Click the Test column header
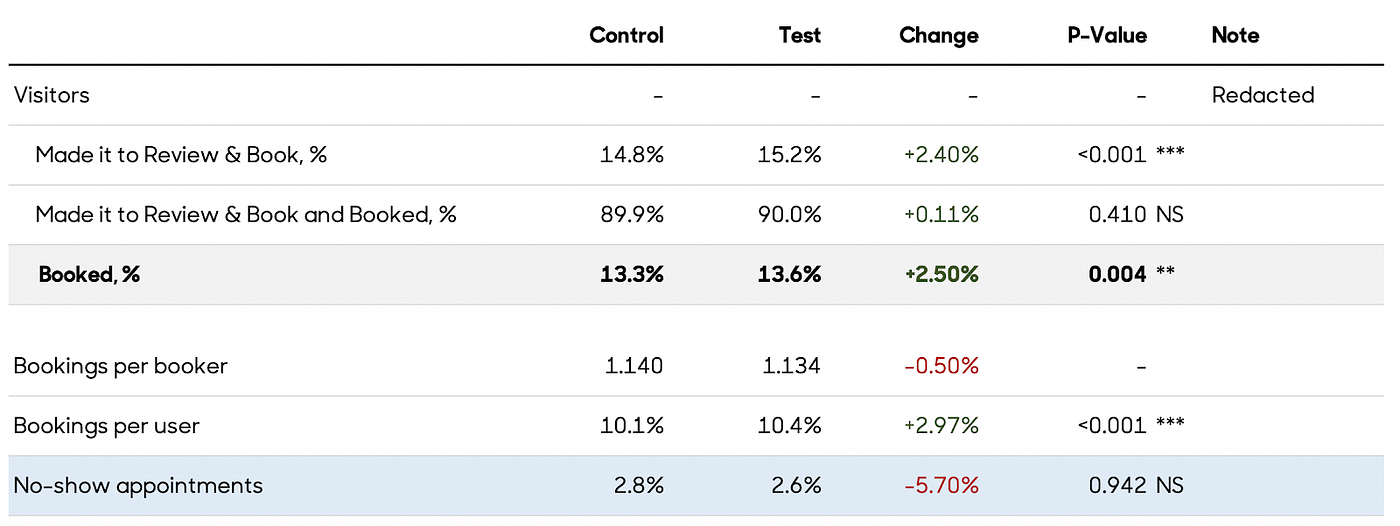The image size is (1400, 526). [799, 36]
